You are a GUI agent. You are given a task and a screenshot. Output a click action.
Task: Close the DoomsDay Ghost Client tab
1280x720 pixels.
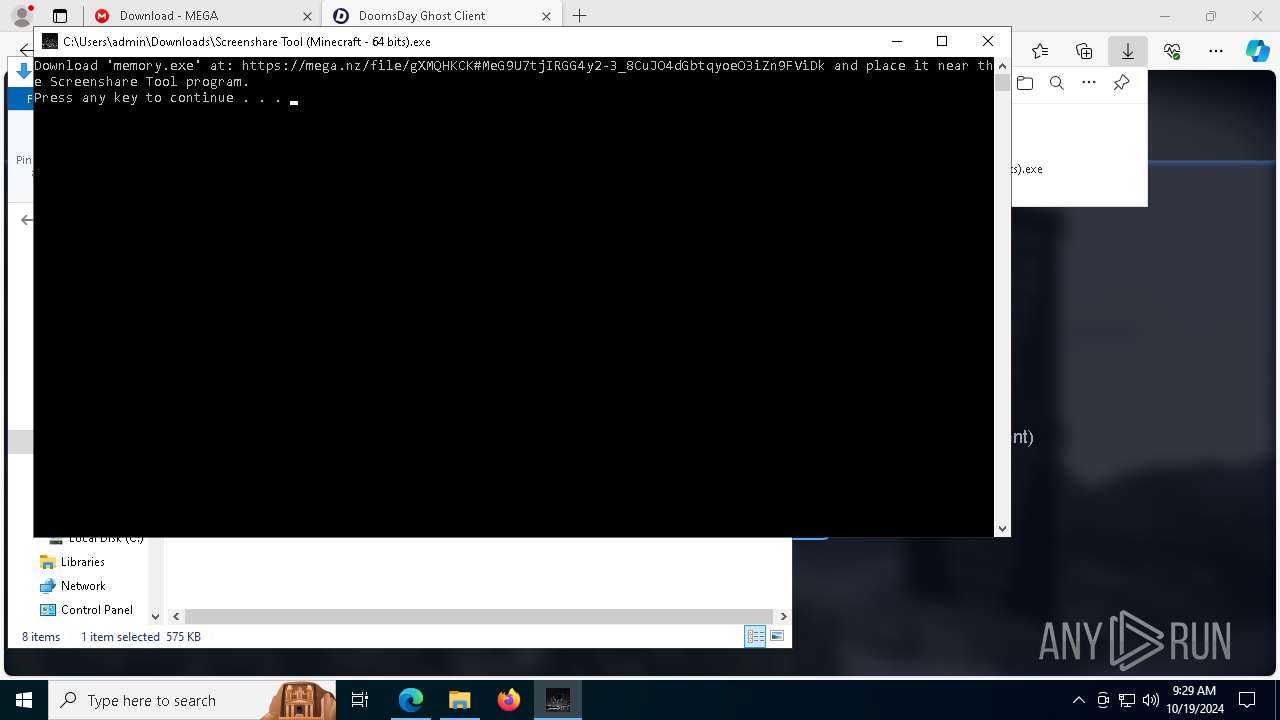click(546, 16)
